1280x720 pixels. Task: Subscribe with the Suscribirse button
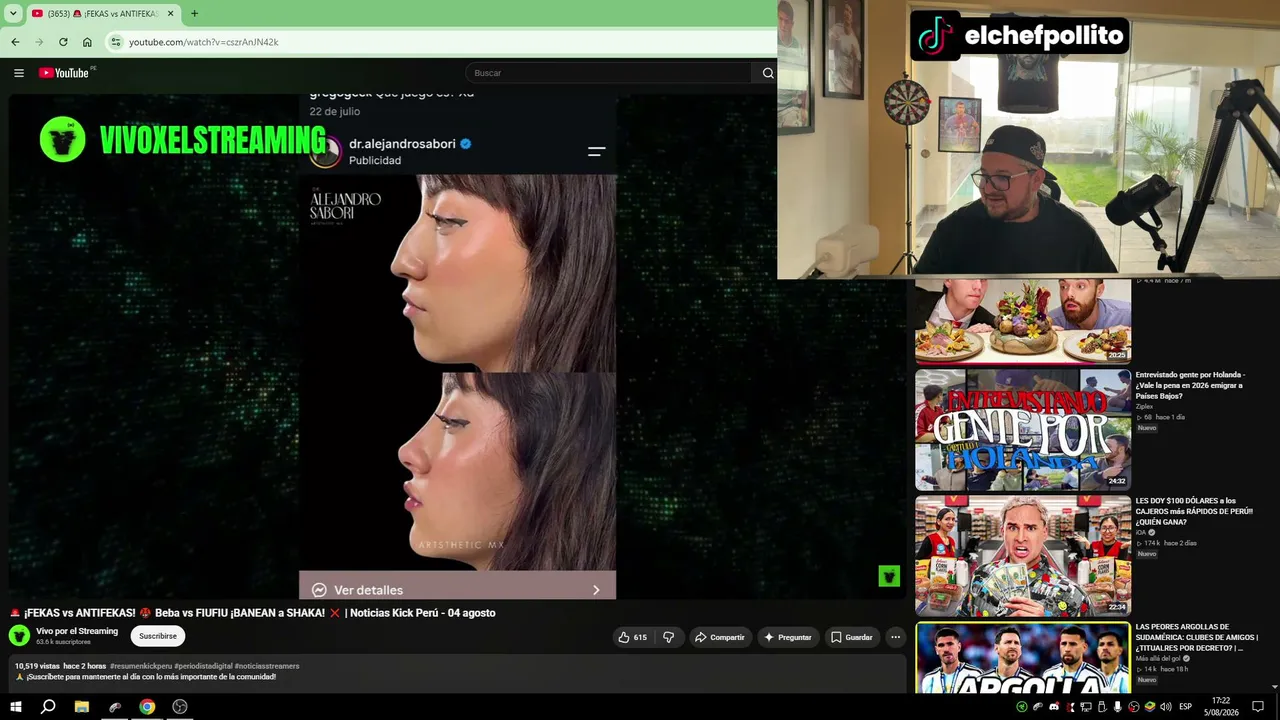[x=158, y=636]
